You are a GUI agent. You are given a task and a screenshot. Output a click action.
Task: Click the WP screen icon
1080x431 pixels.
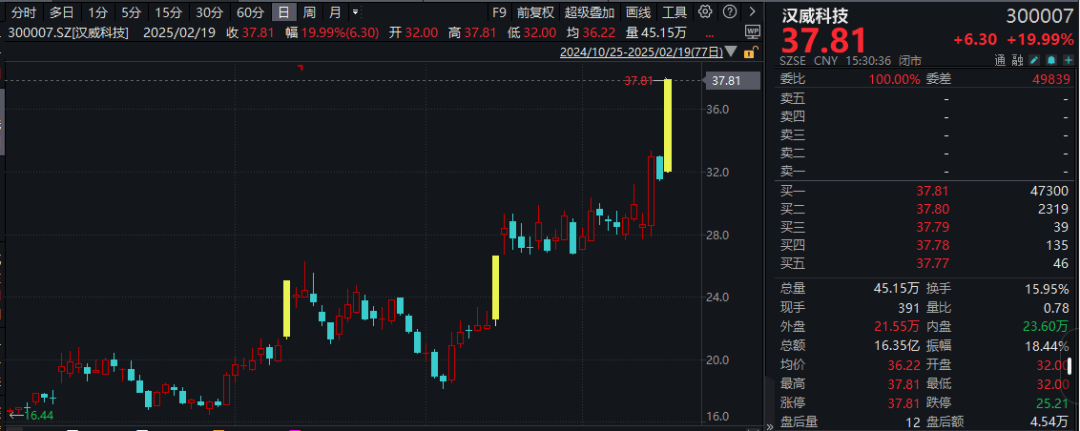click(x=752, y=31)
